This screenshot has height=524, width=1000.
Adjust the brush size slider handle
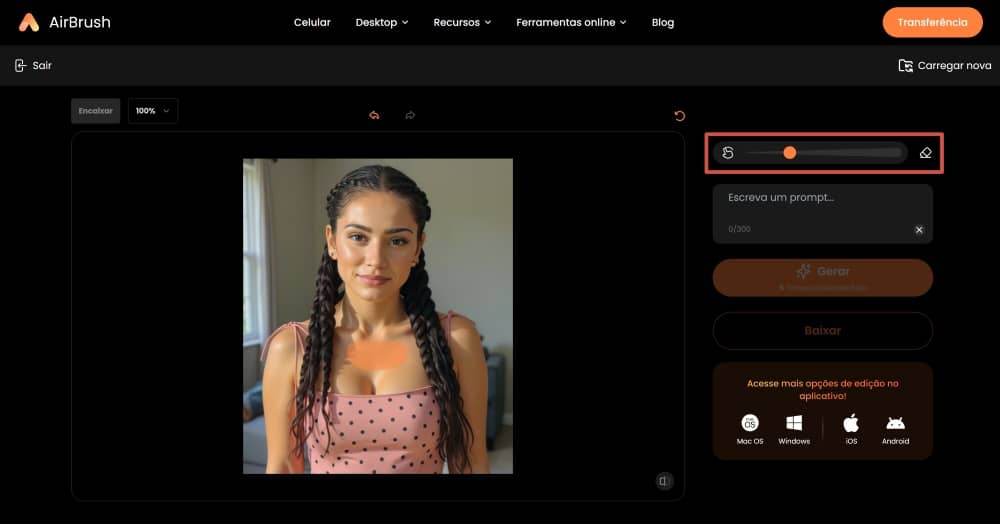(790, 153)
